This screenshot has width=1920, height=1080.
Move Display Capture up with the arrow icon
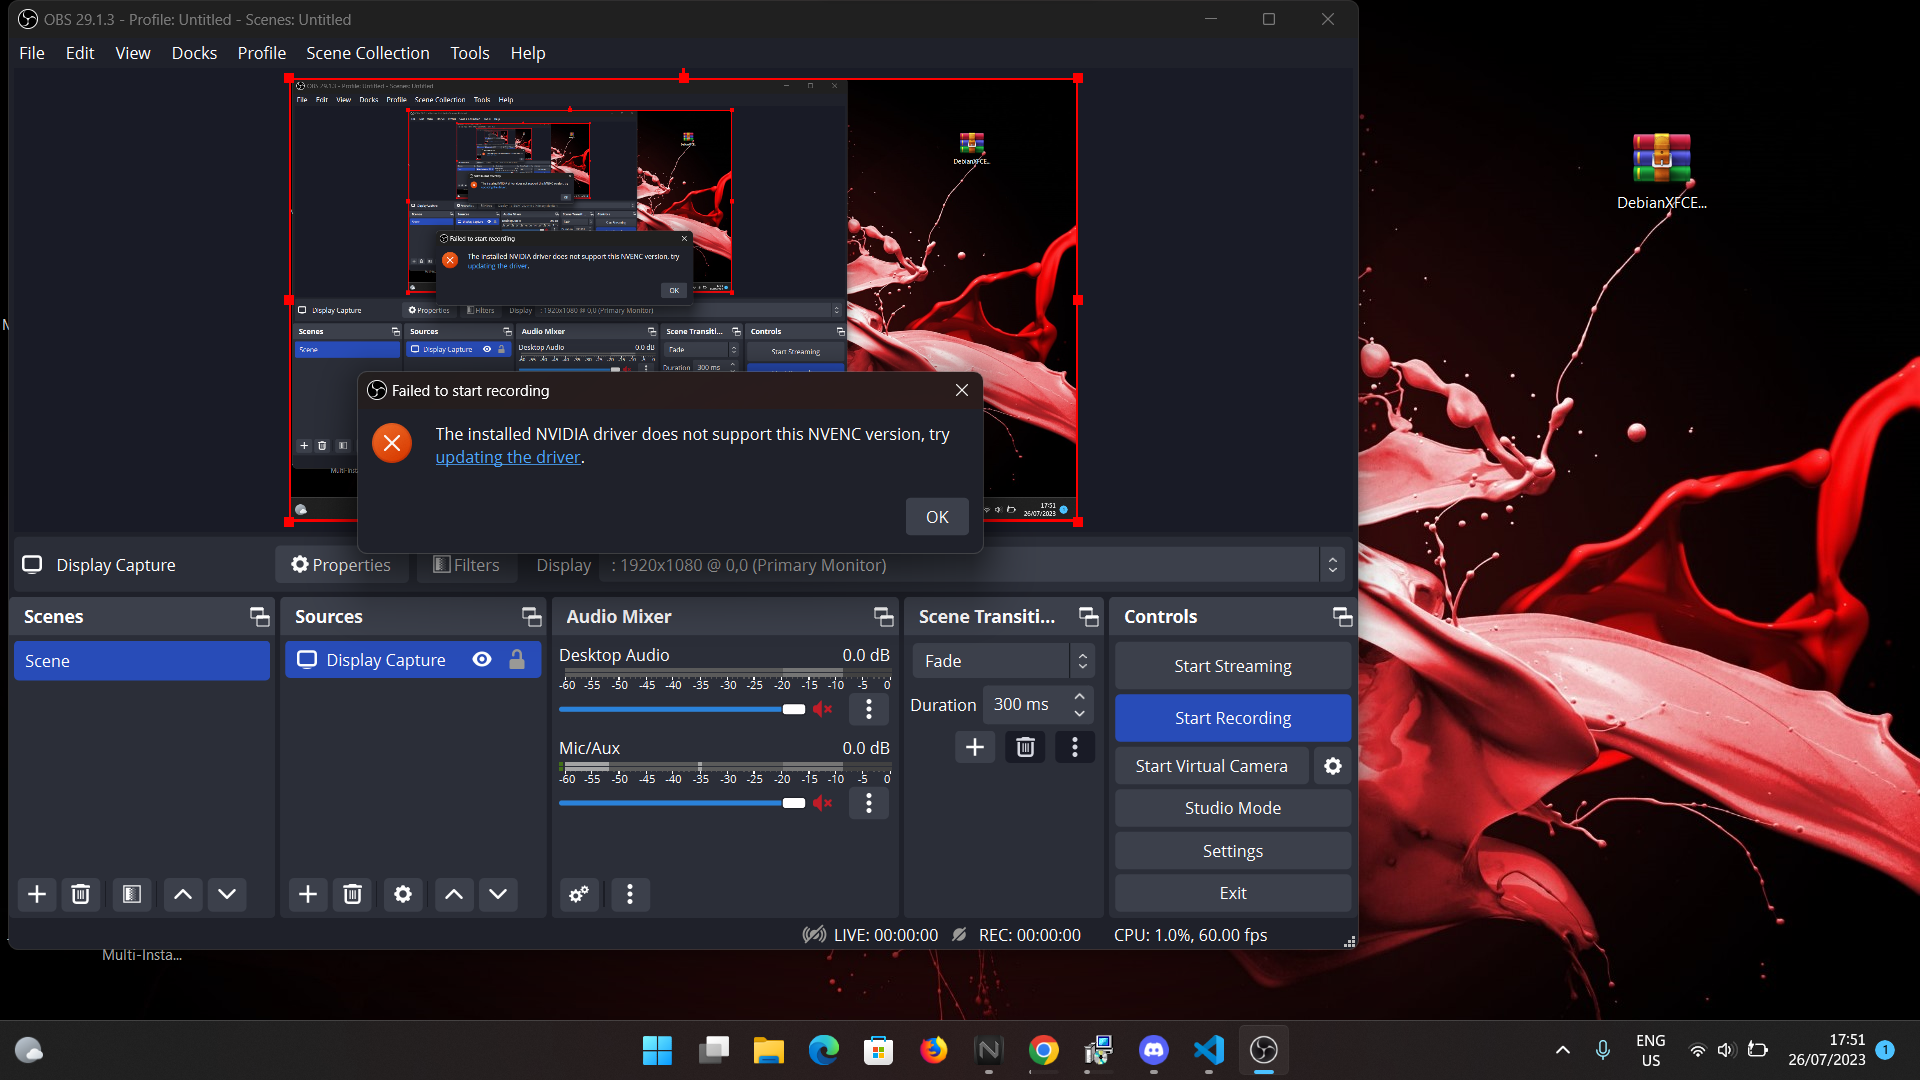click(x=453, y=894)
